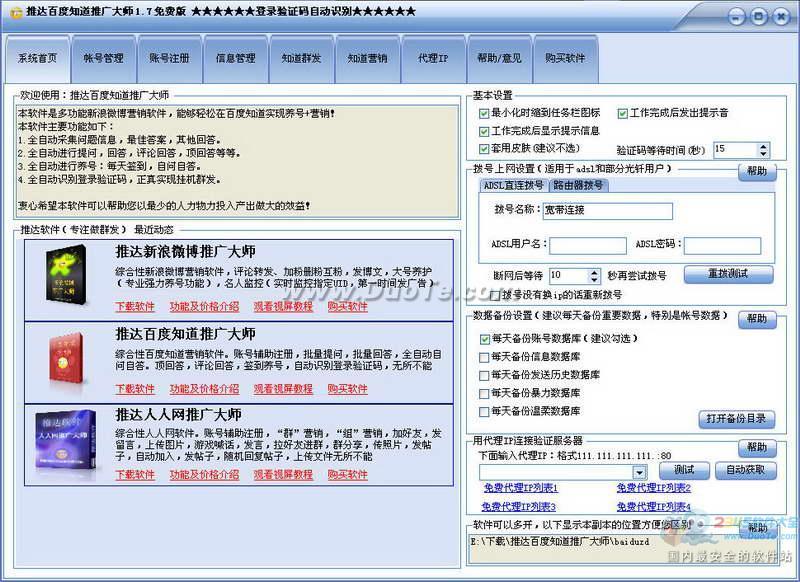Select the 路由器拨号 sub-tab
The height and width of the screenshot is (582, 800).
click(x=578, y=185)
